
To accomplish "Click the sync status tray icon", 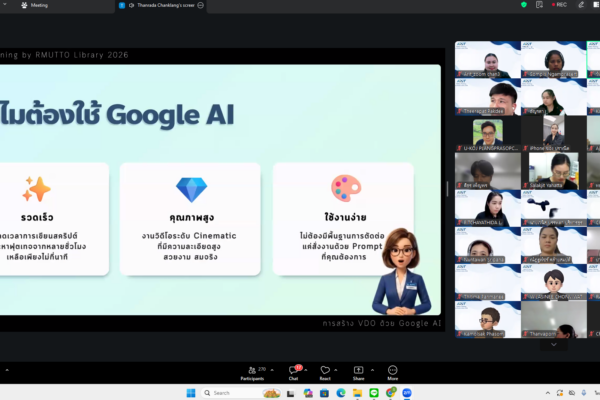I will click(x=560, y=393).
